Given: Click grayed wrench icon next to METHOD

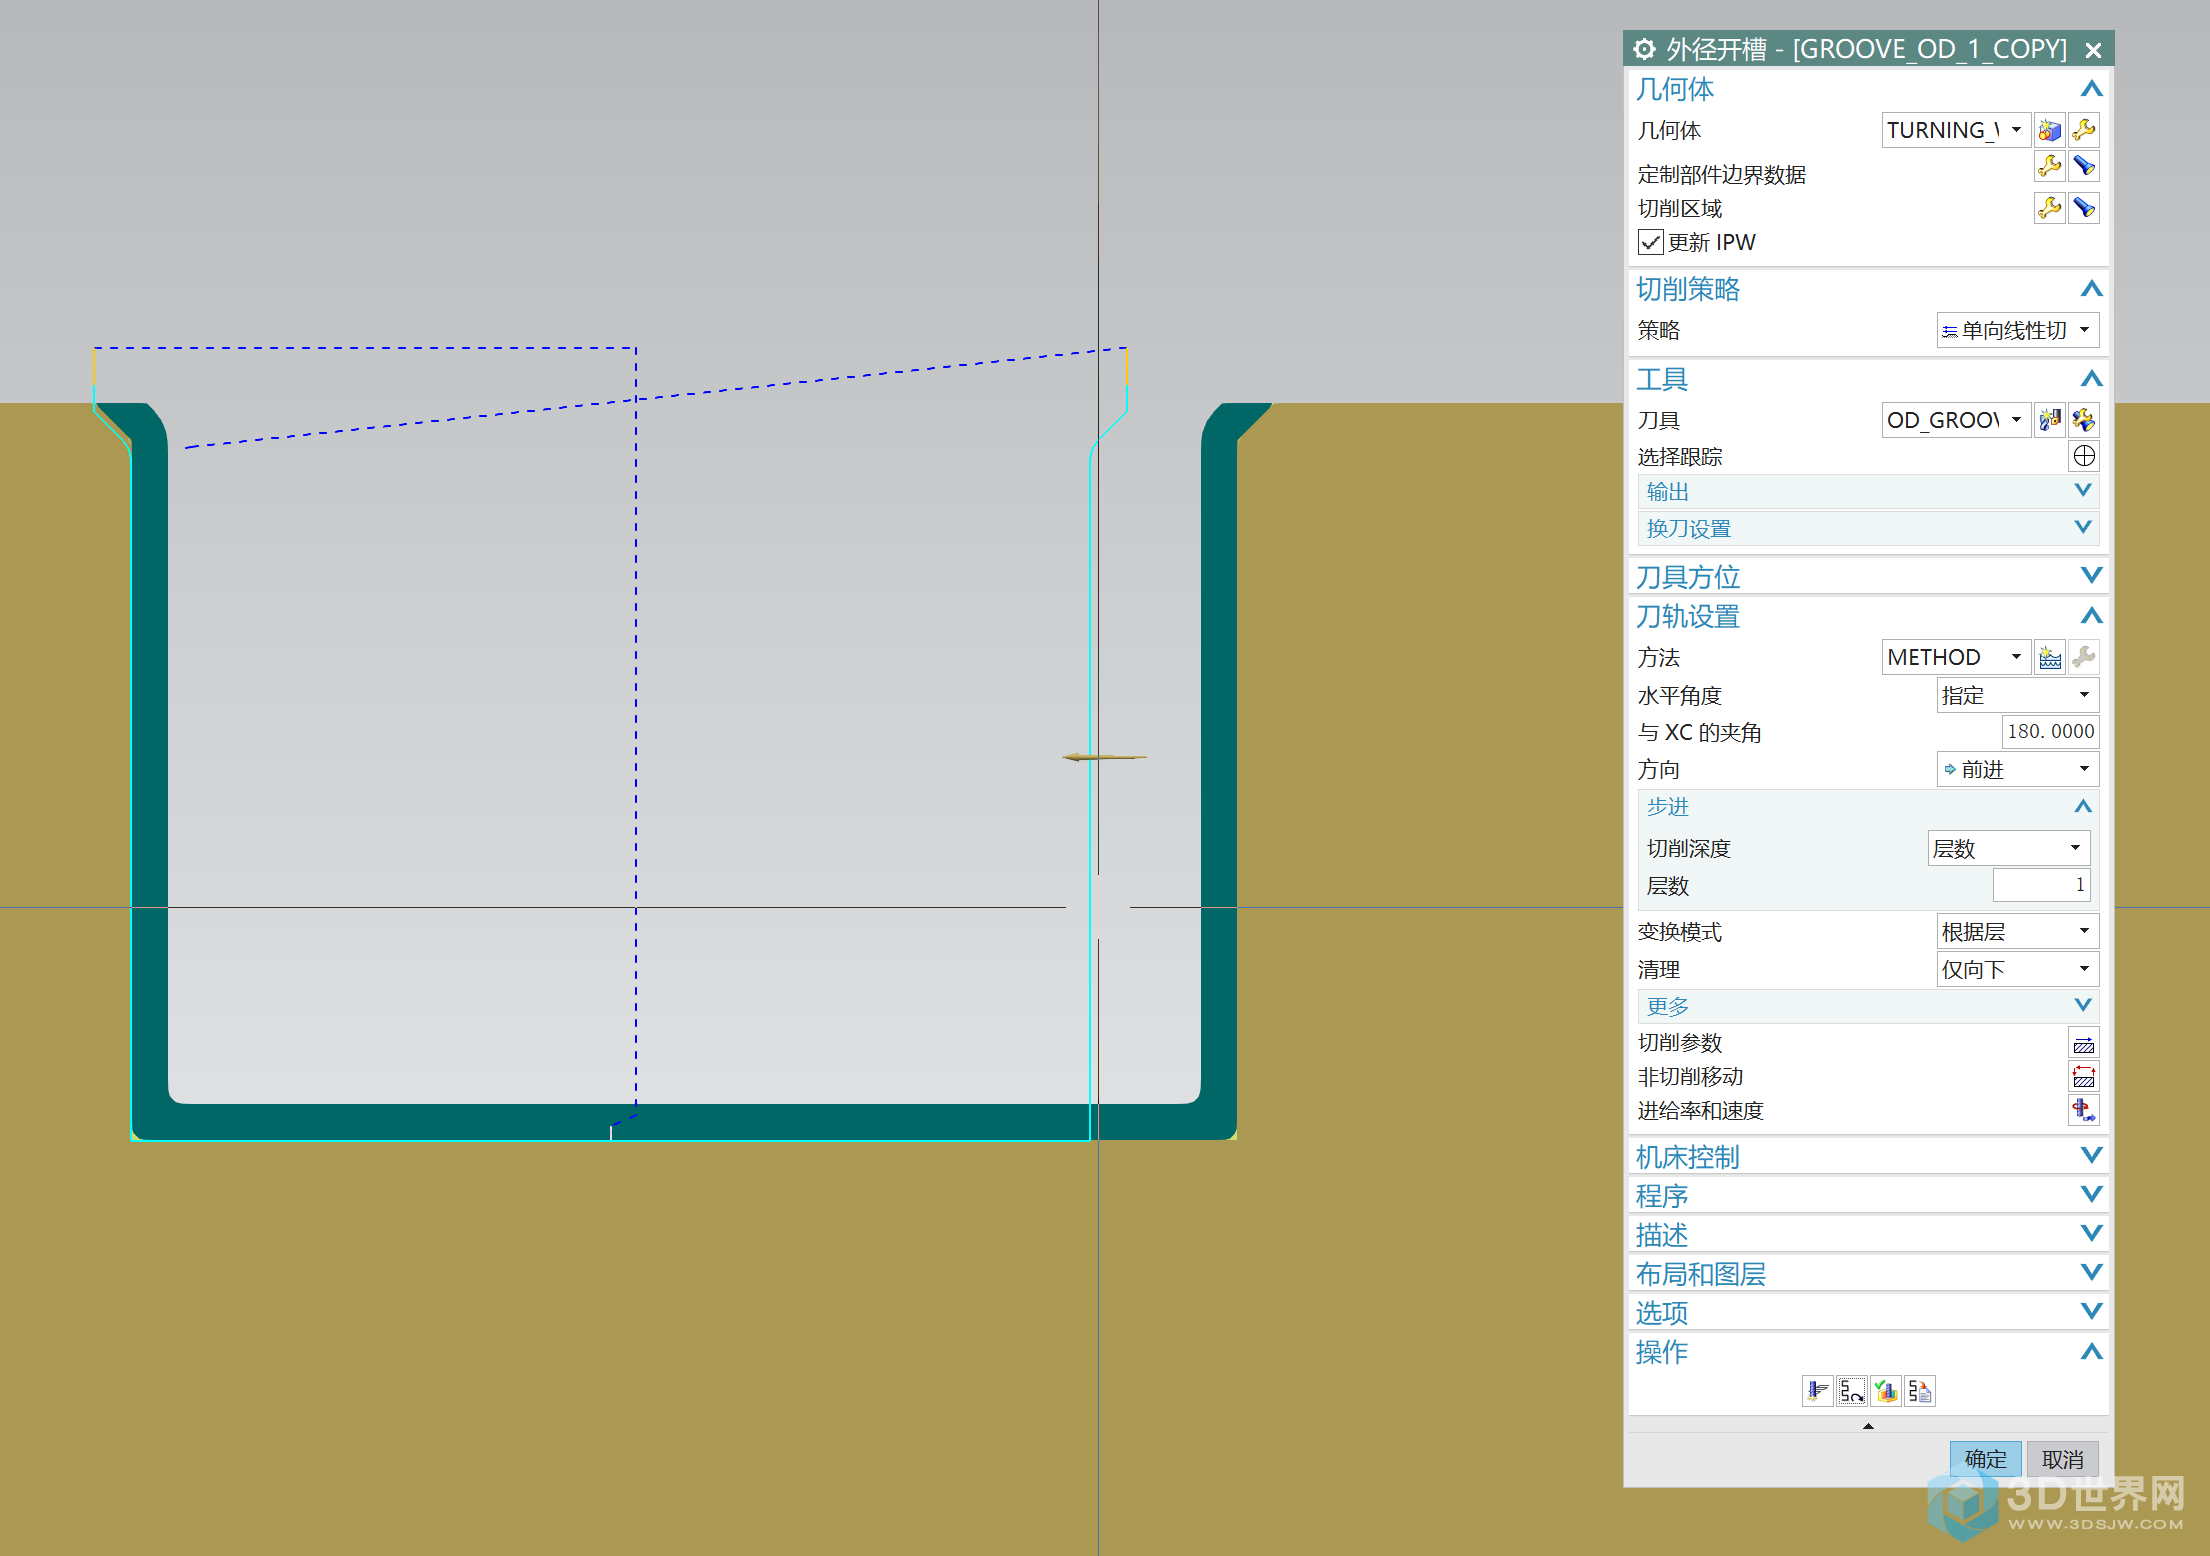Looking at the screenshot, I should point(2084,657).
